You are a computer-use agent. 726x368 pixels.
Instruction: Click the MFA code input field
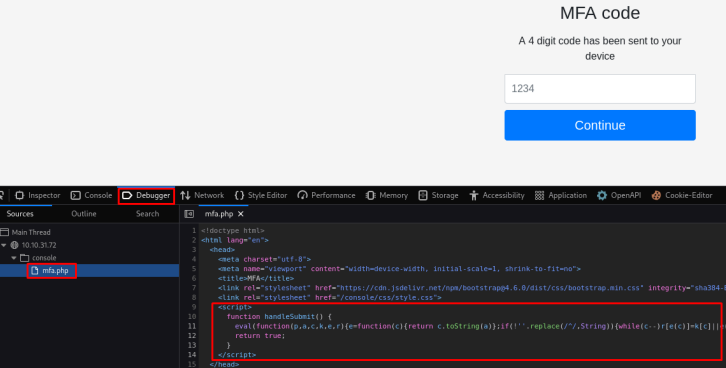coord(600,89)
